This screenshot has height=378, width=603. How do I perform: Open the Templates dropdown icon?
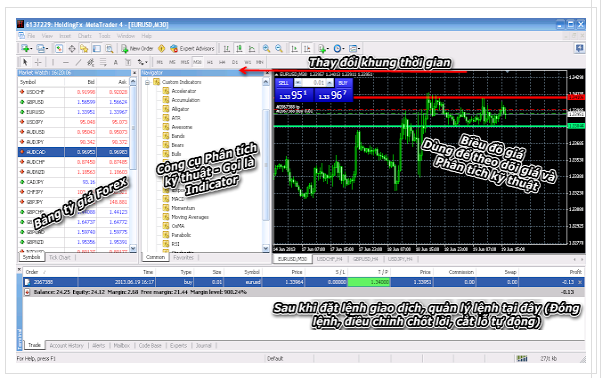[354, 48]
